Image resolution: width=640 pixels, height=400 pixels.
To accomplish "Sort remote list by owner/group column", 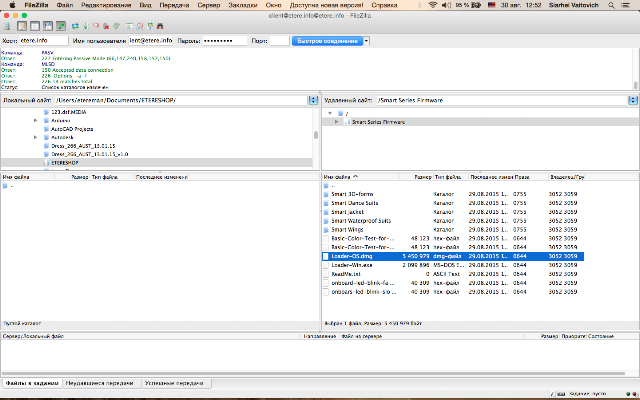I will (567, 177).
